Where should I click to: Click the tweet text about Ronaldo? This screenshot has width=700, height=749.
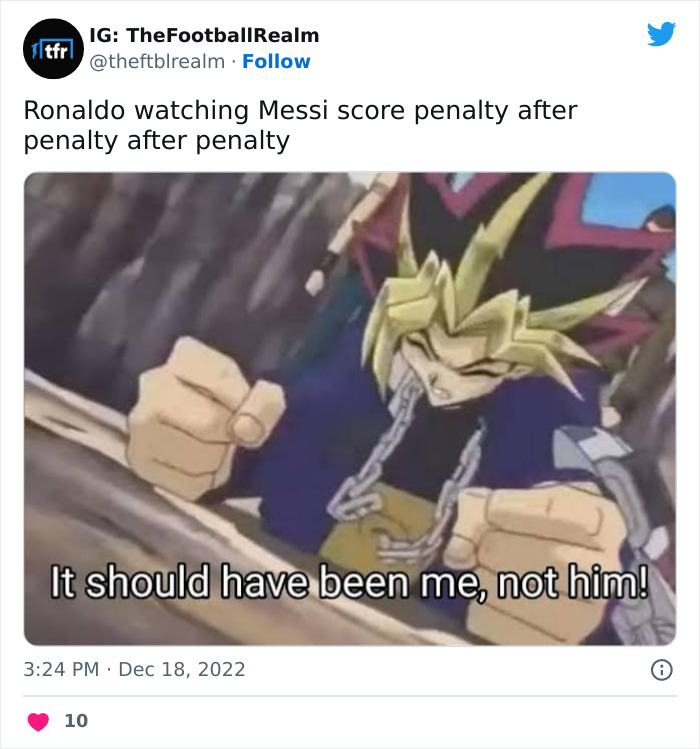(x=300, y=125)
